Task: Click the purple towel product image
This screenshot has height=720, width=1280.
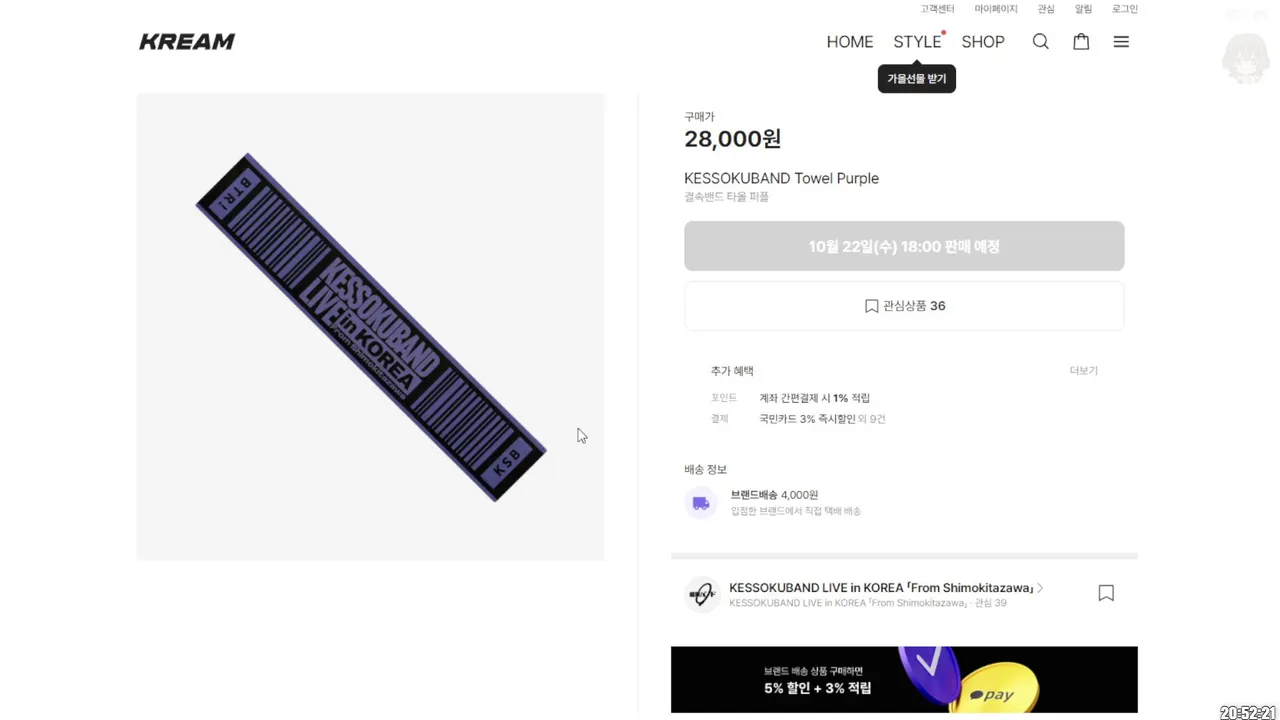Action: tap(371, 327)
